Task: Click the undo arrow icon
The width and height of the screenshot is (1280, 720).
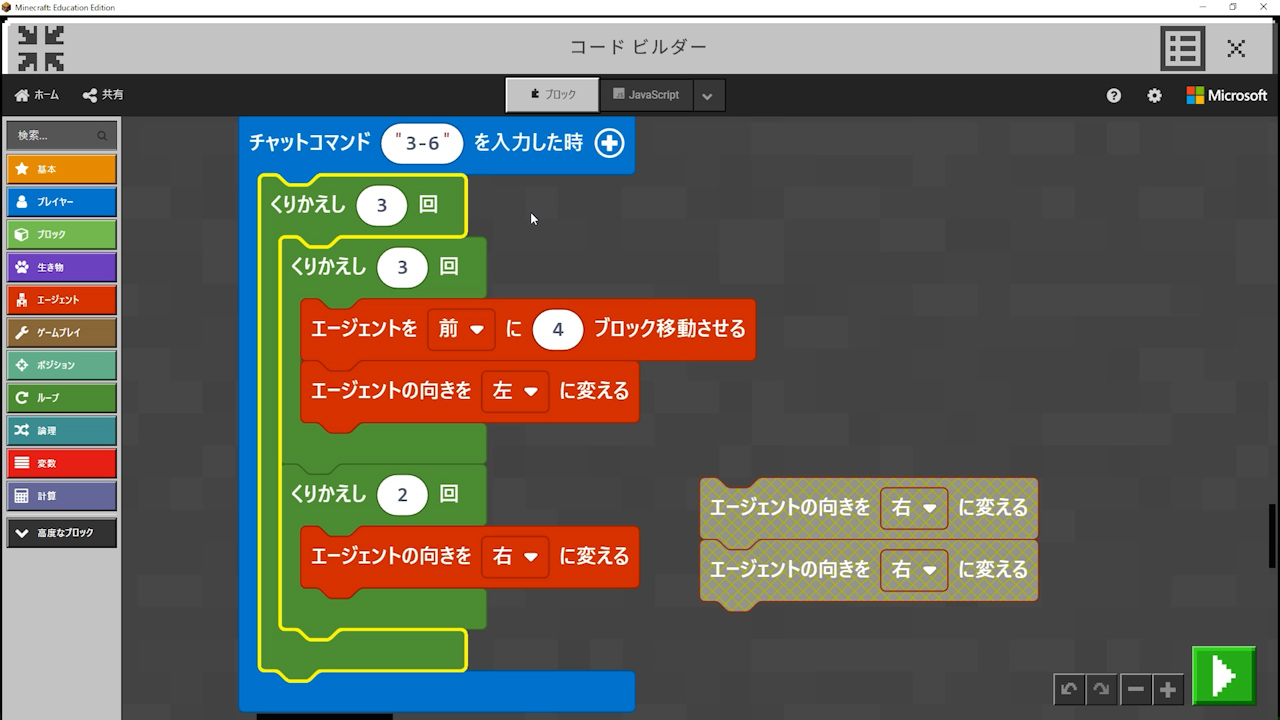Action: [1069, 689]
